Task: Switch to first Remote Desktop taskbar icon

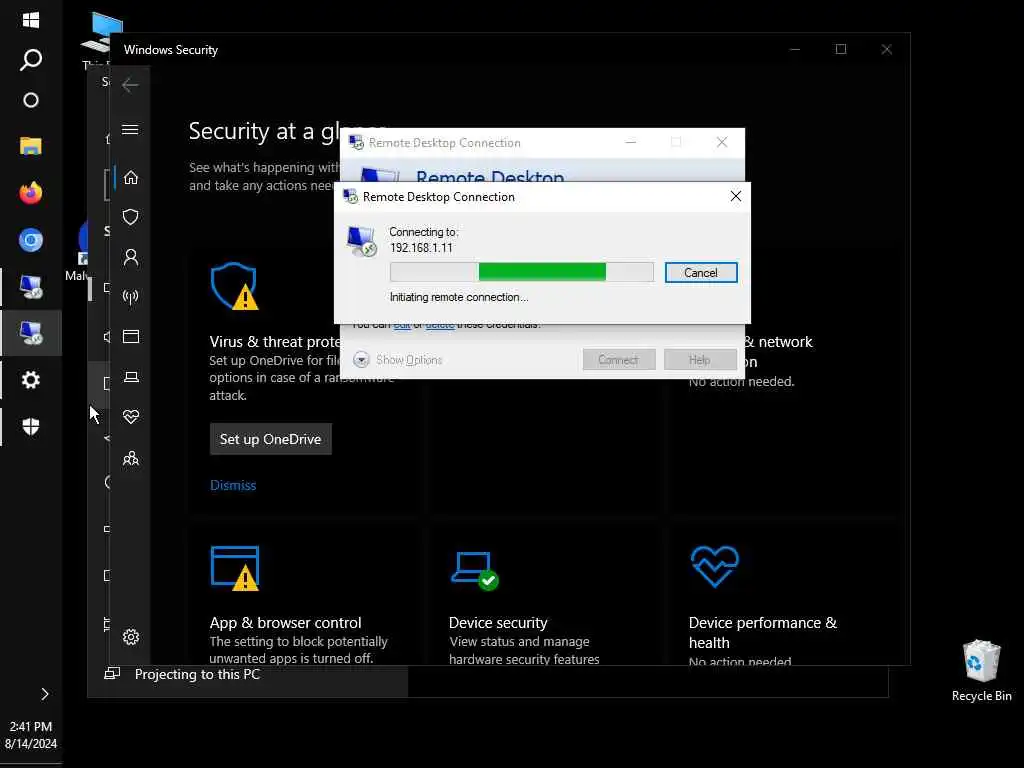Action: pos(31,287)
